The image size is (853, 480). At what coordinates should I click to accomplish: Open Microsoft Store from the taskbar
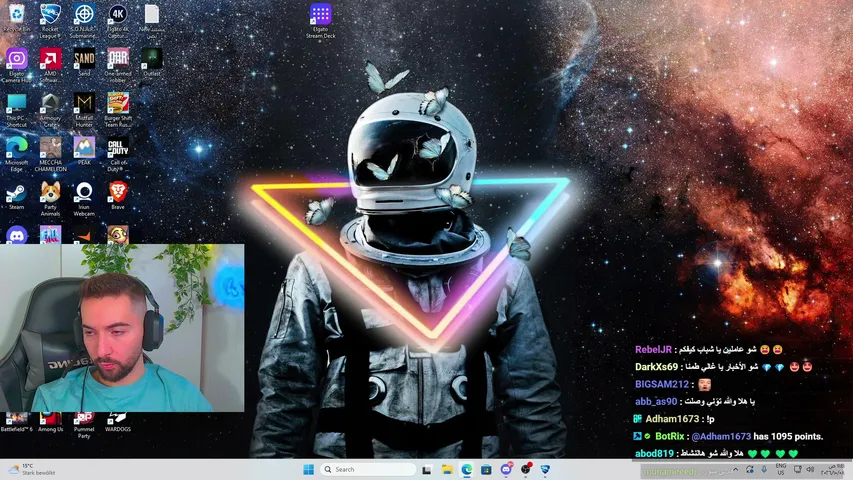486,469
